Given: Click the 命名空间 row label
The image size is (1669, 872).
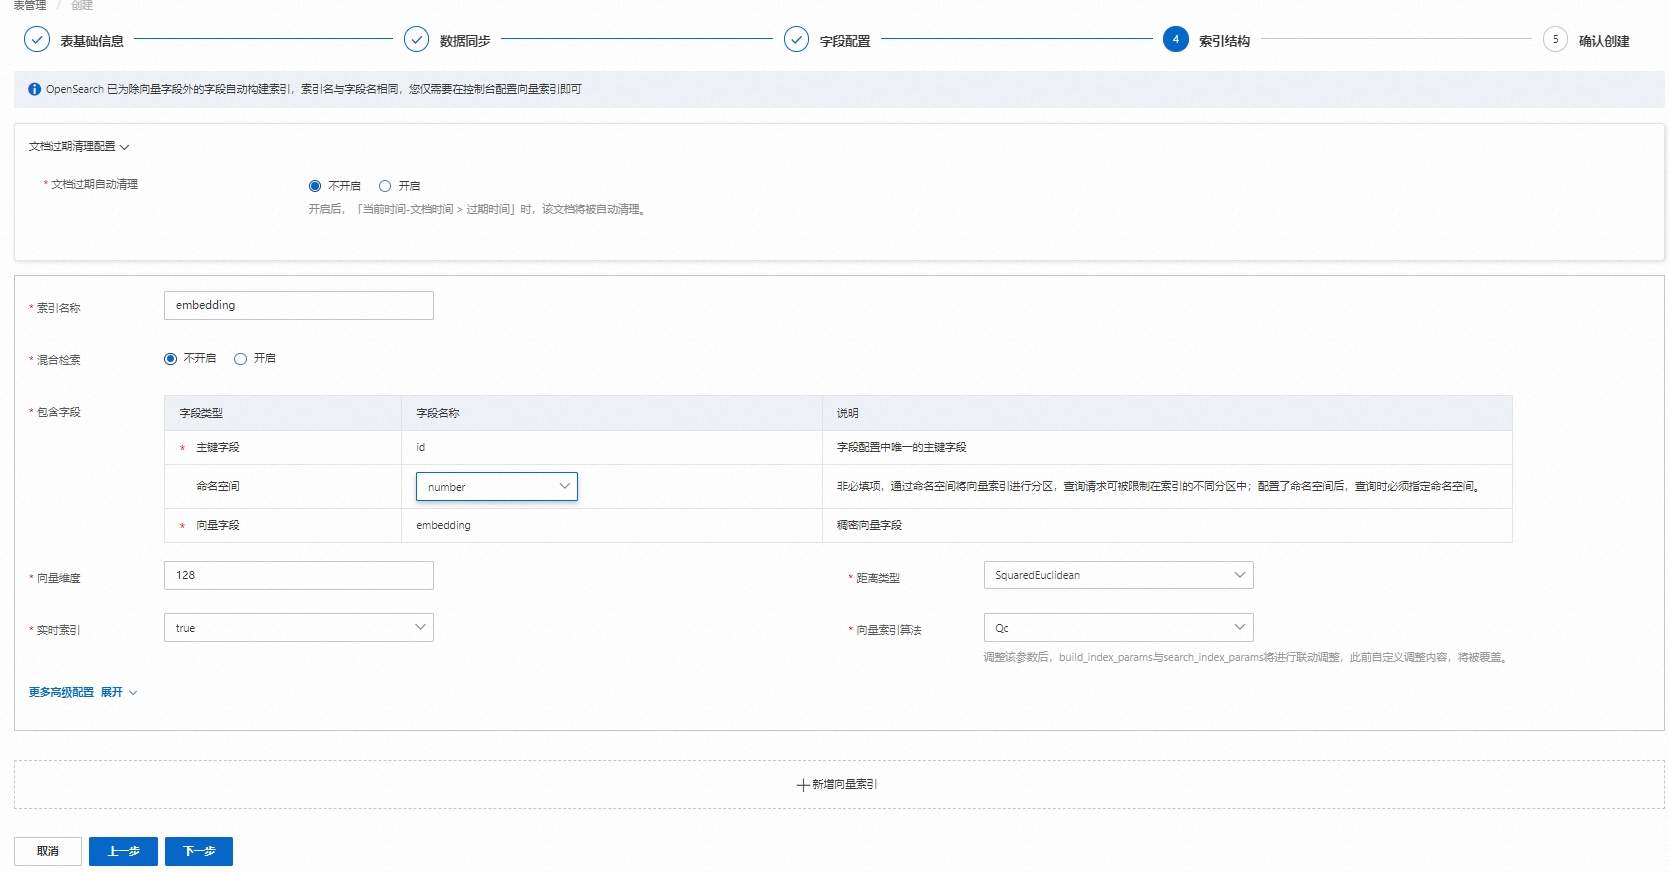Looking at the screenshot, I should pos(218,486).
